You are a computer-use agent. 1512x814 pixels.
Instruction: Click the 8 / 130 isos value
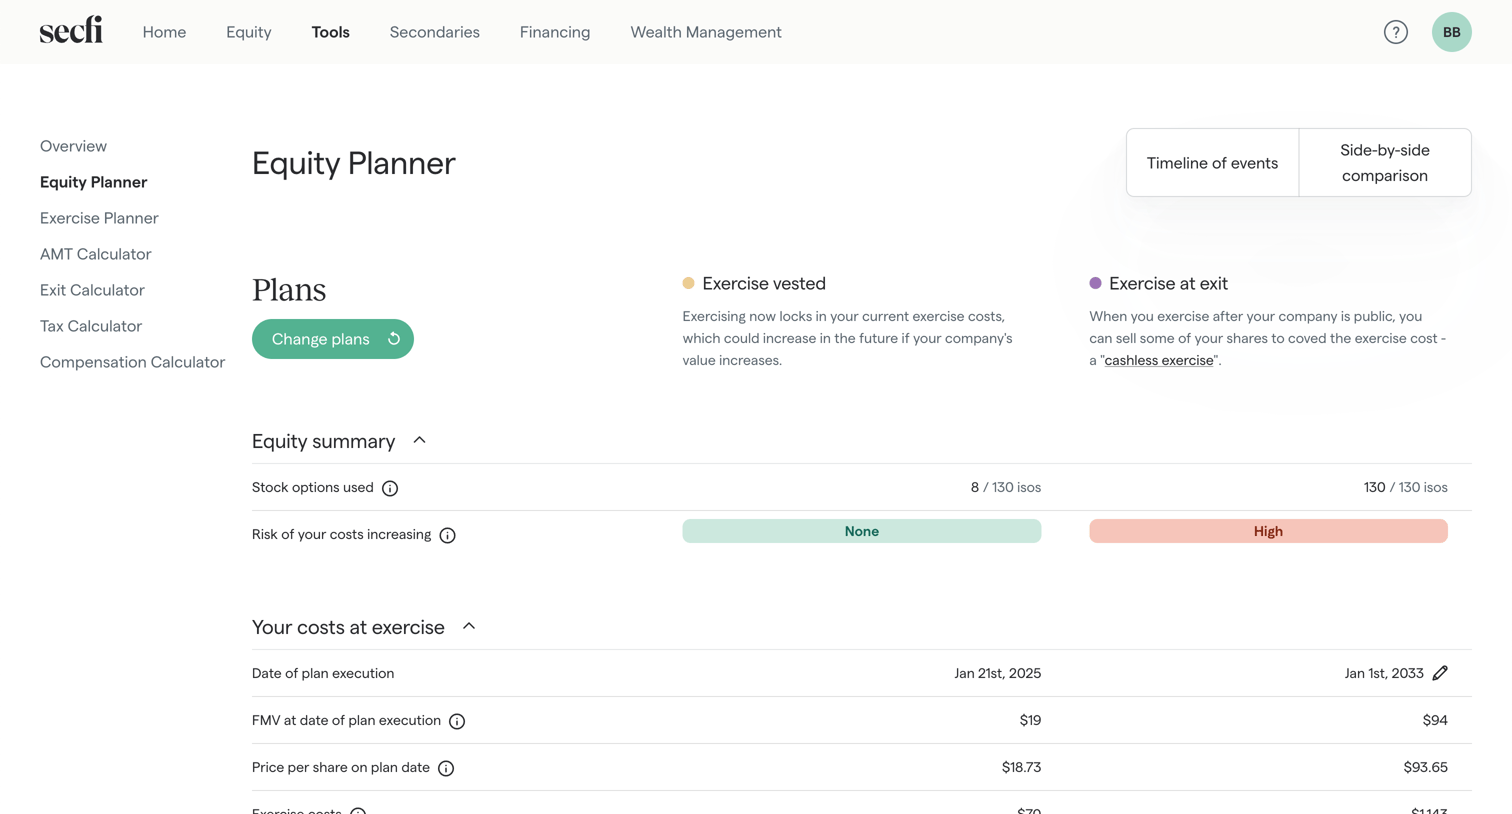pyautogui.click(x=1005, y=487)
